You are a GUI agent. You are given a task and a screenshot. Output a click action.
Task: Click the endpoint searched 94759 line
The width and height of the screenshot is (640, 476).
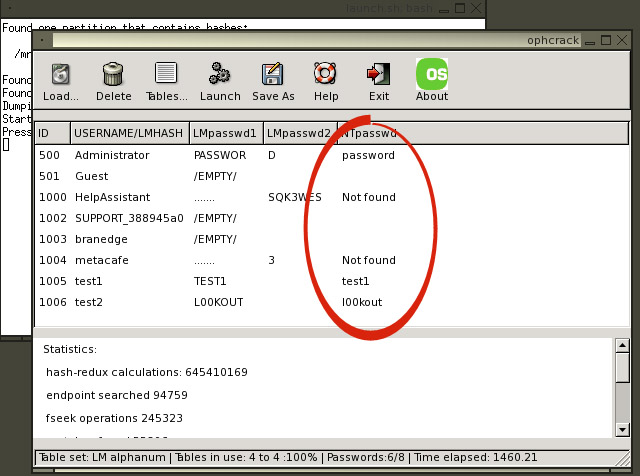[x=117, y=395]
